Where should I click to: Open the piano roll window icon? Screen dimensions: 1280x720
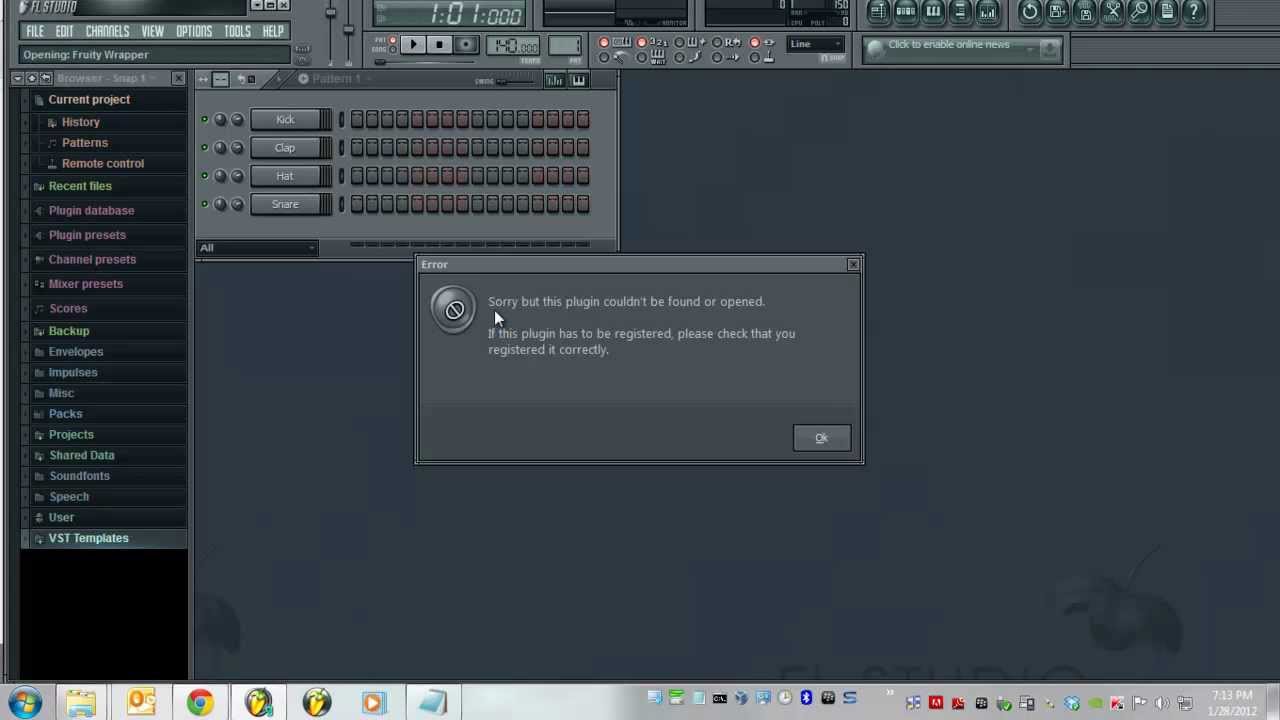[932, 11]
